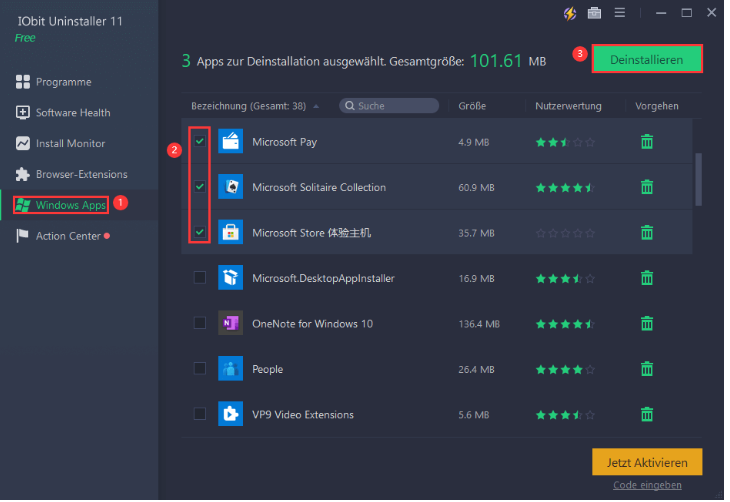The height and width of the screenshot is (502, 730).
Task: Click the Windows Apps logo icon
Action: point(22,205)
